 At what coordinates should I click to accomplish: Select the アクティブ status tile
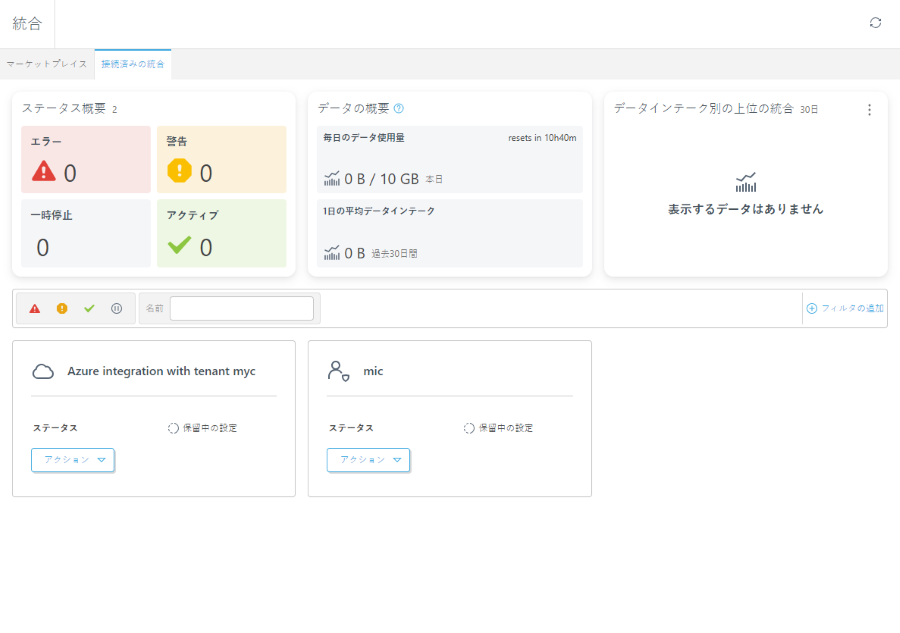point(222,233)
